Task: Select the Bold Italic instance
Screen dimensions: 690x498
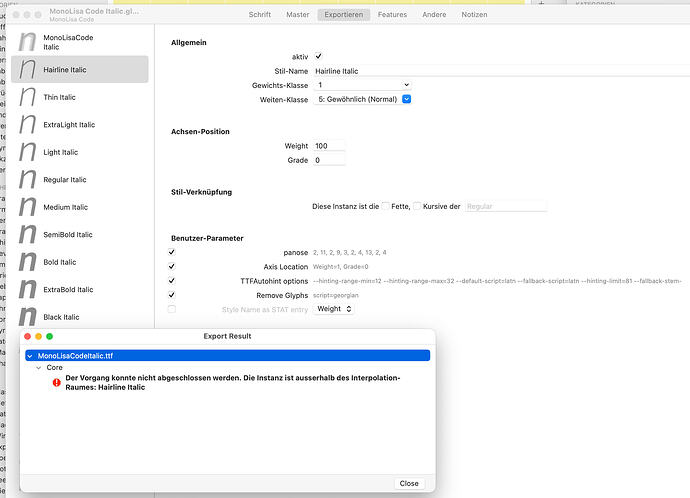Action: click(80, 262)
